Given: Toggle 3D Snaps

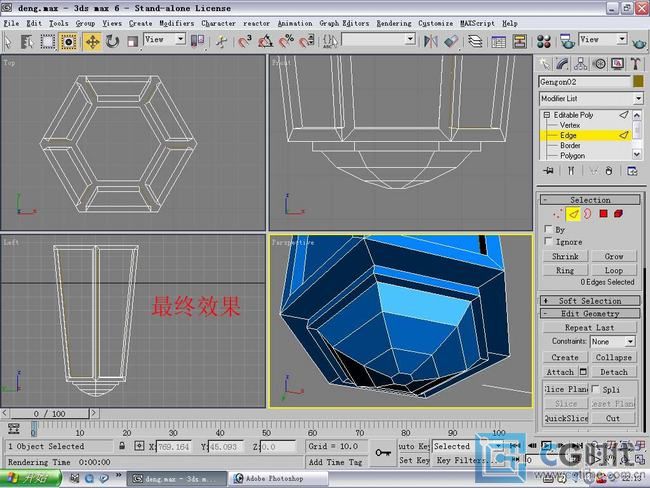Looking at the screenshot, I should (x=245, y=41).
